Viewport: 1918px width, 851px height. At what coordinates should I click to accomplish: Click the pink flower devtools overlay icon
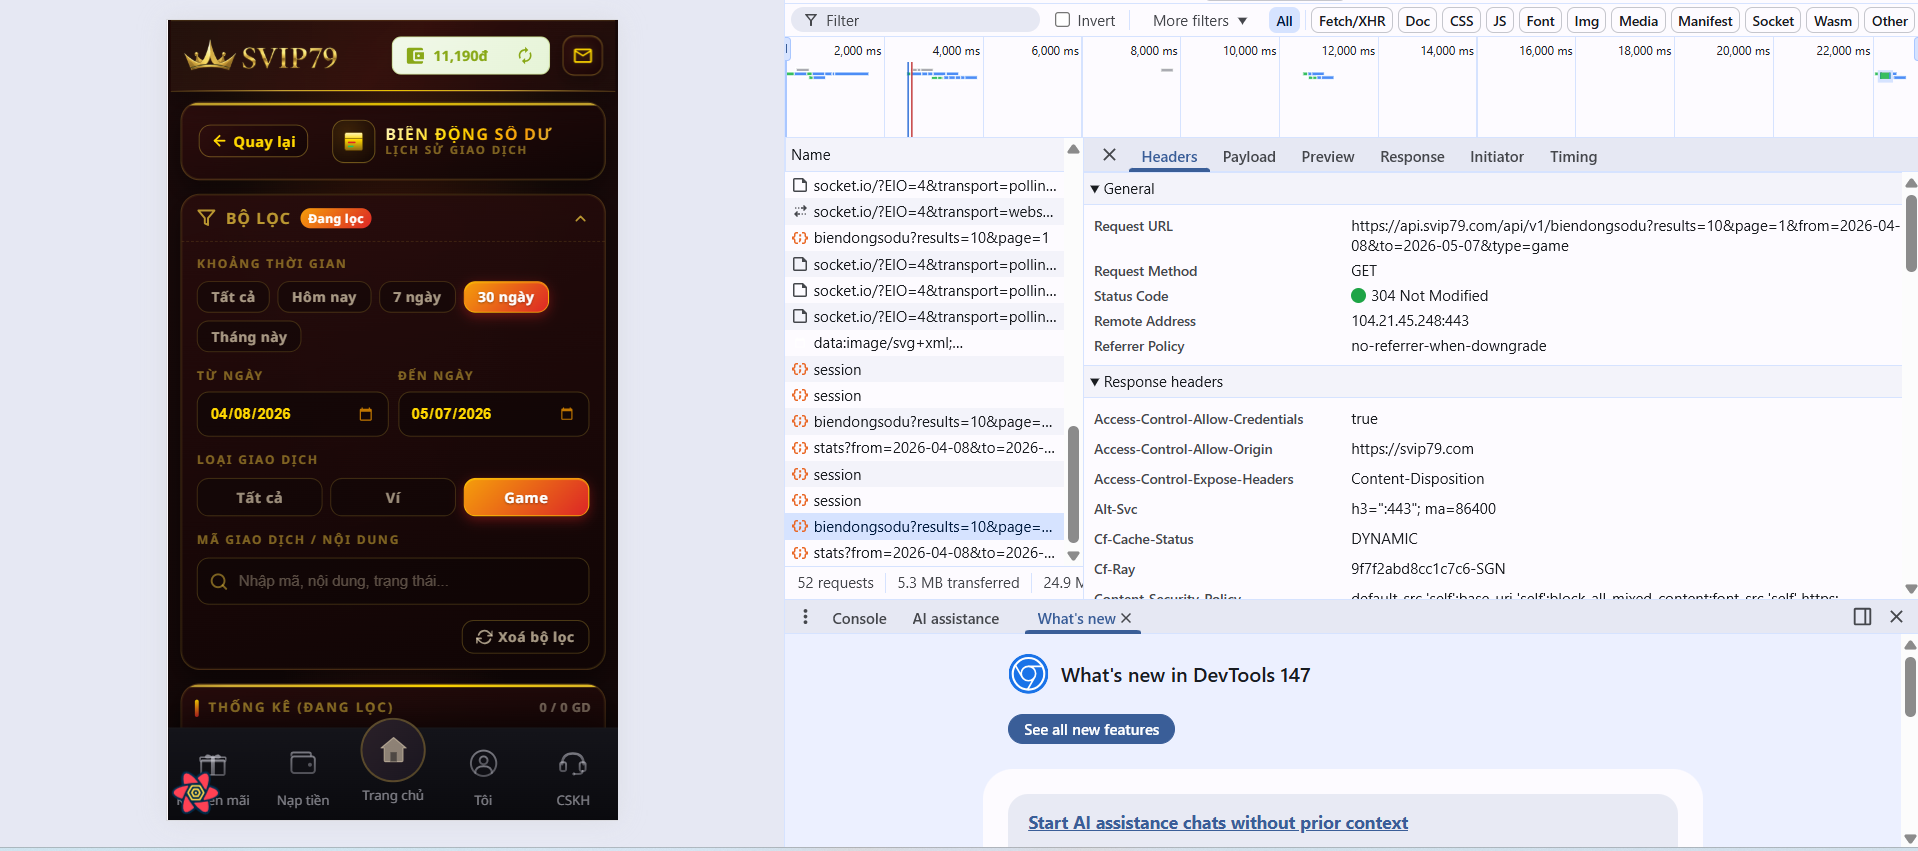pos(196,792)
